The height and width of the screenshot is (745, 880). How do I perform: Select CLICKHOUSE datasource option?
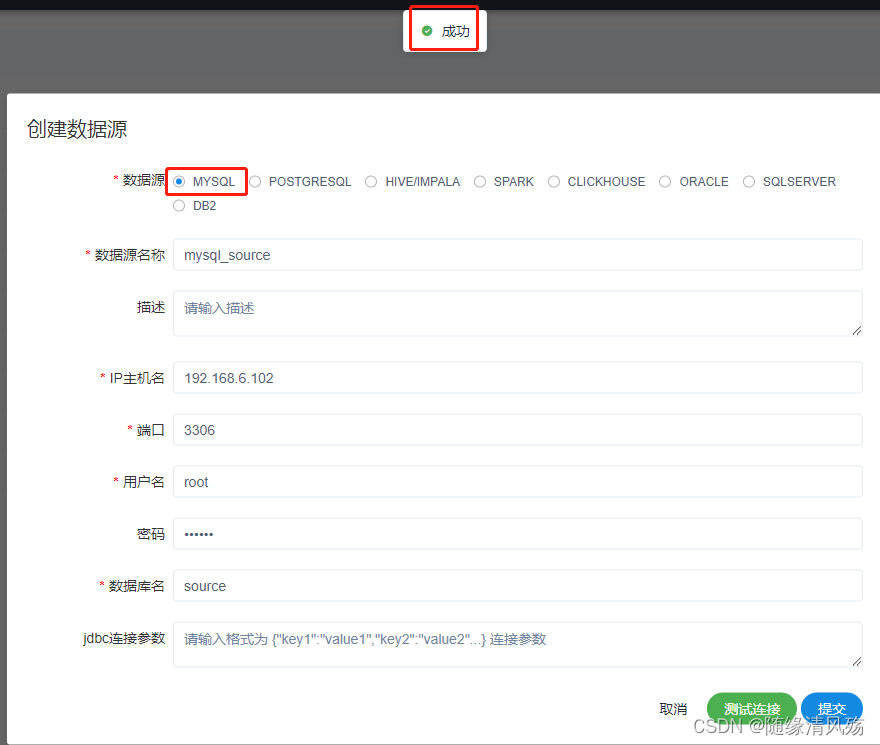coord(554,181)
